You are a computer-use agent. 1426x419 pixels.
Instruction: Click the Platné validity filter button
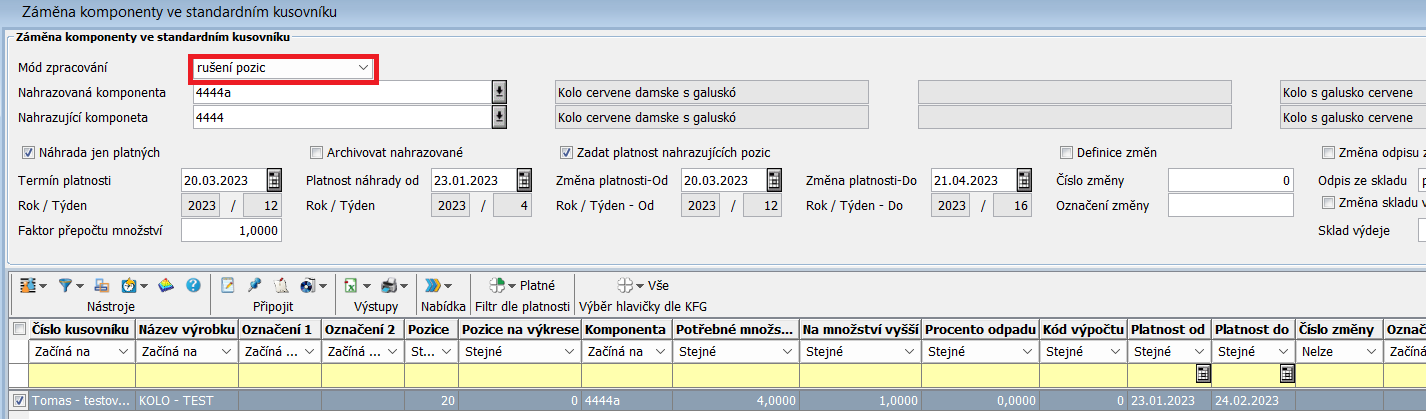pos(523,285)
